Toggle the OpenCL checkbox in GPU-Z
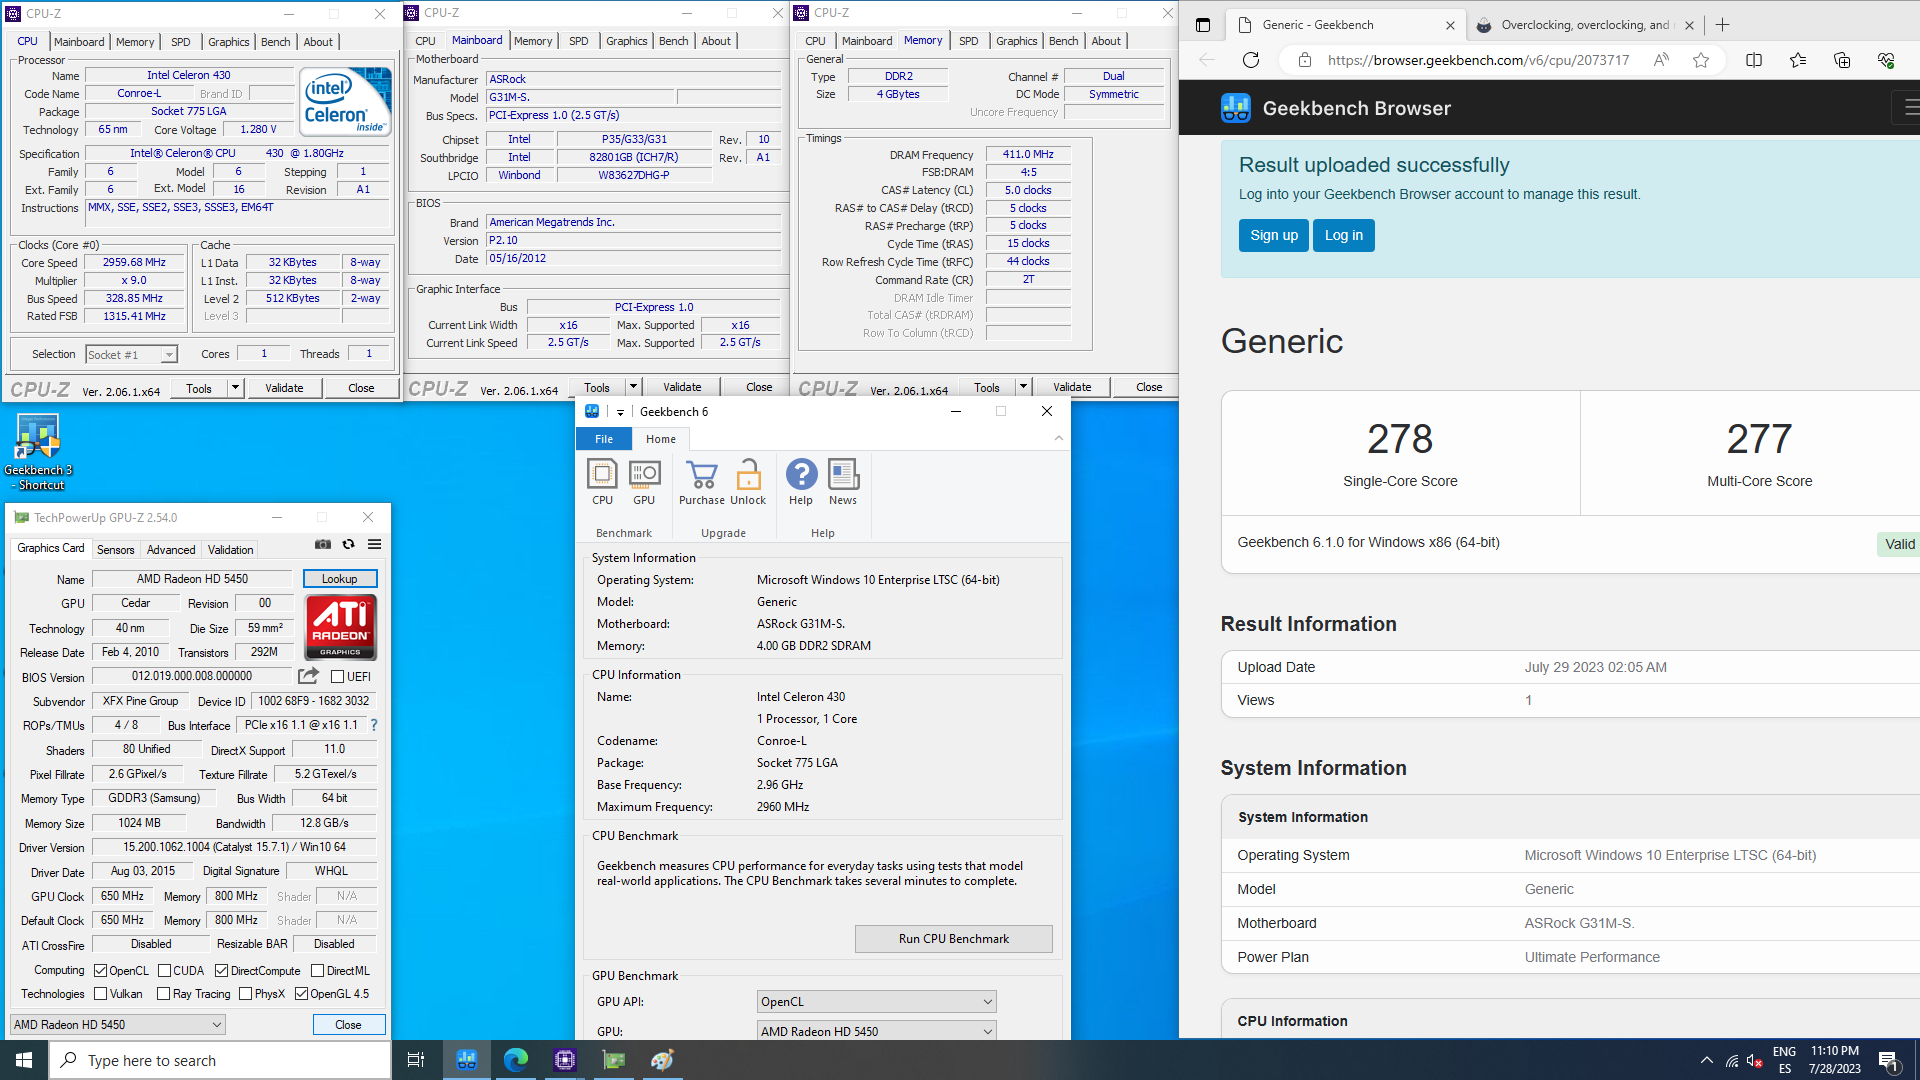 101,971
